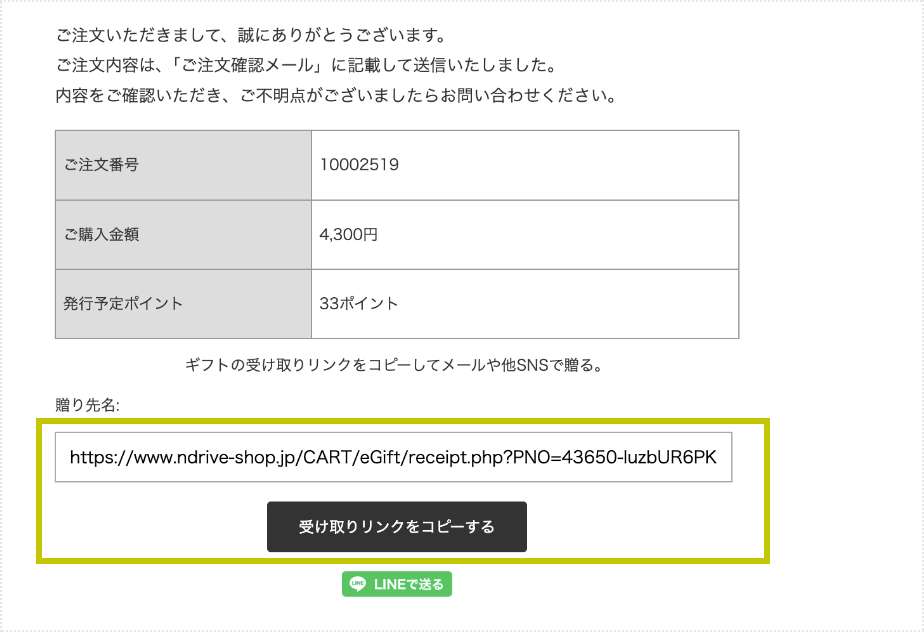Click the お問い合わせください inquiry sentence

pos(336,95)
